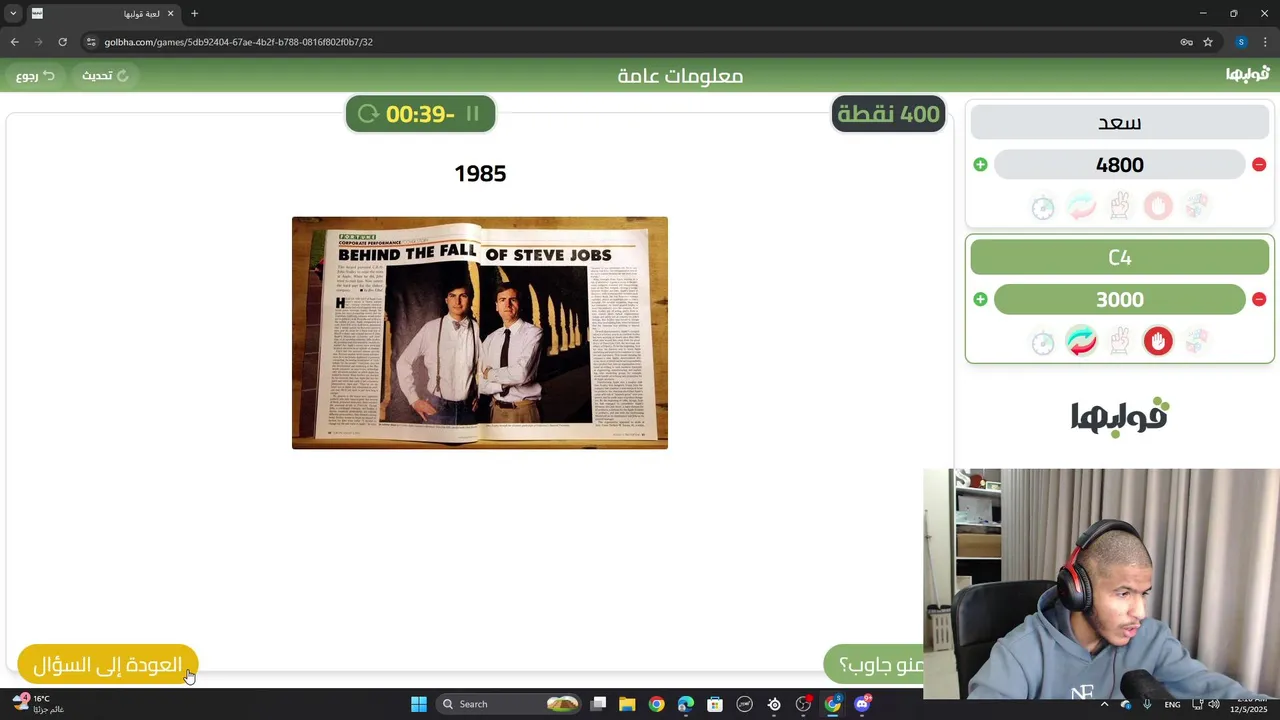
Task: Select team name سعد
Action: (1120, 123)
